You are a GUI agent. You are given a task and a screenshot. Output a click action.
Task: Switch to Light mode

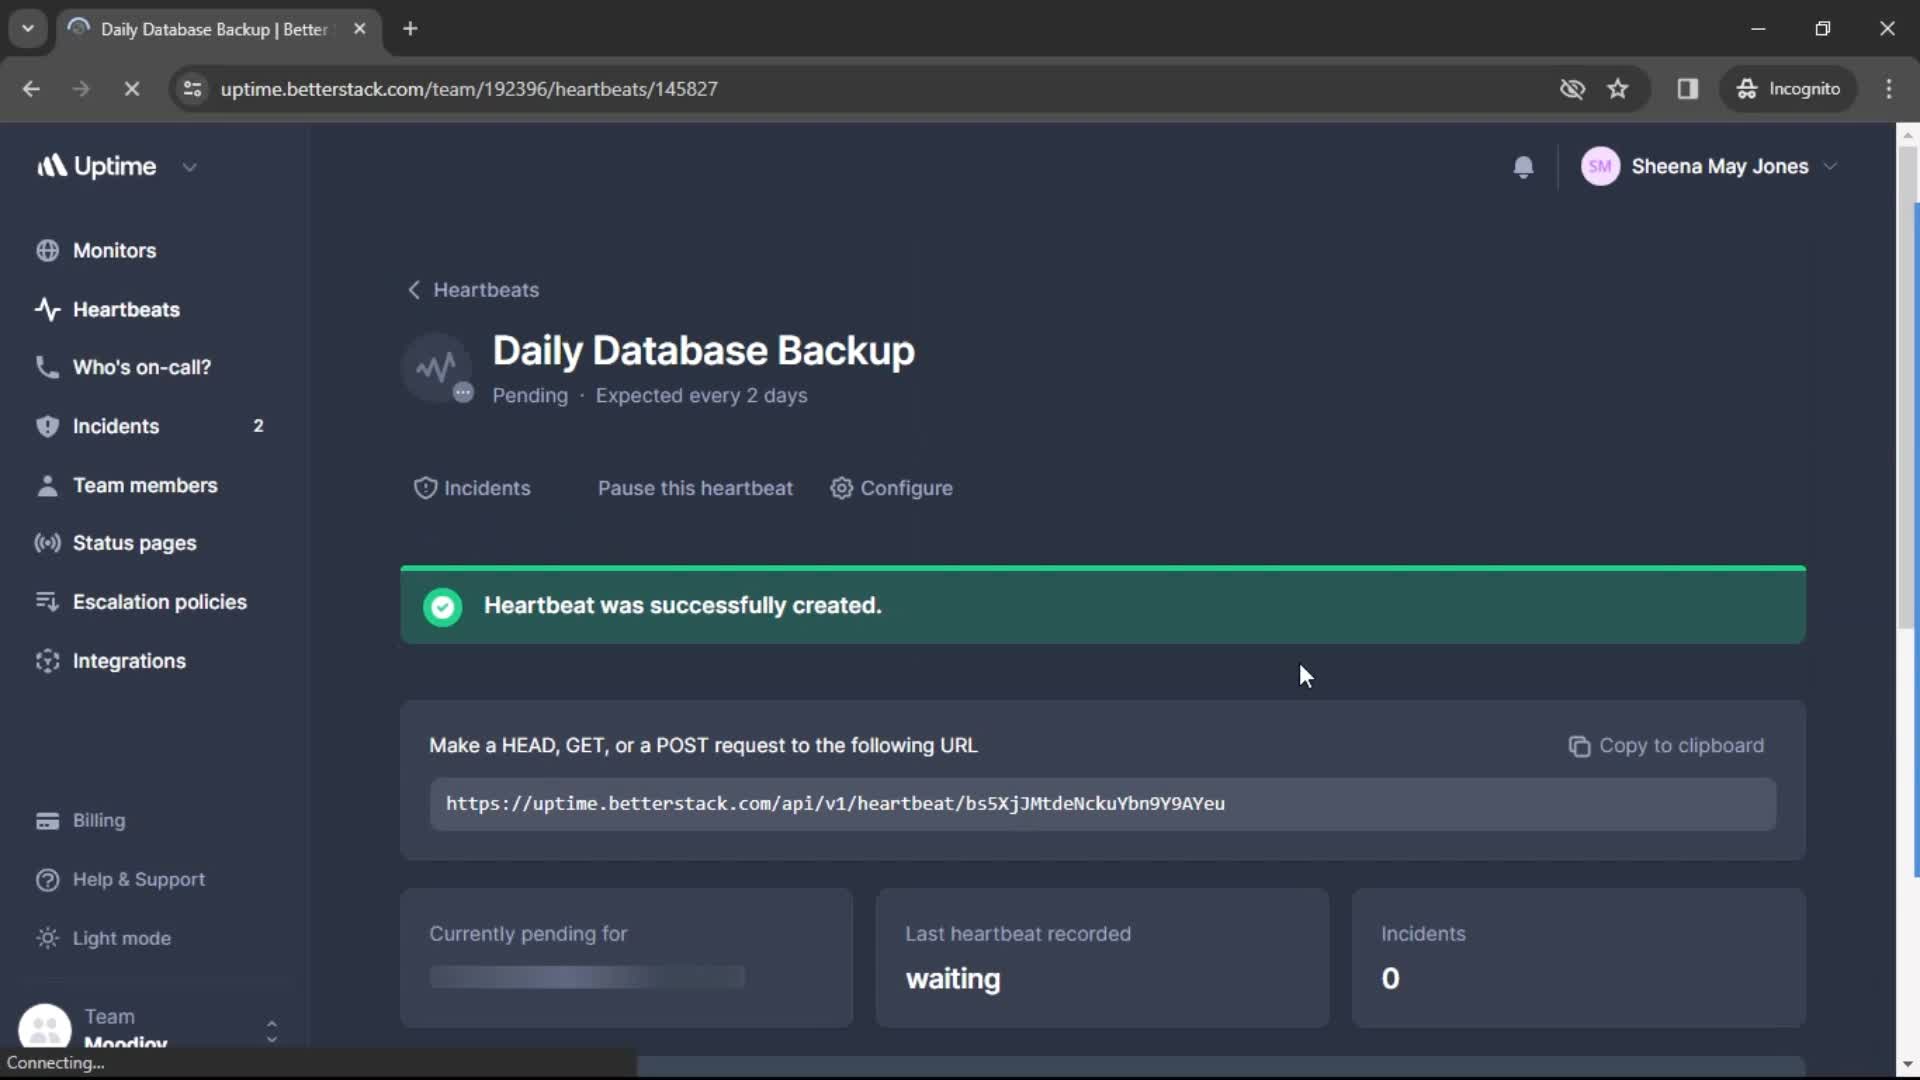[x=121, y=939]
